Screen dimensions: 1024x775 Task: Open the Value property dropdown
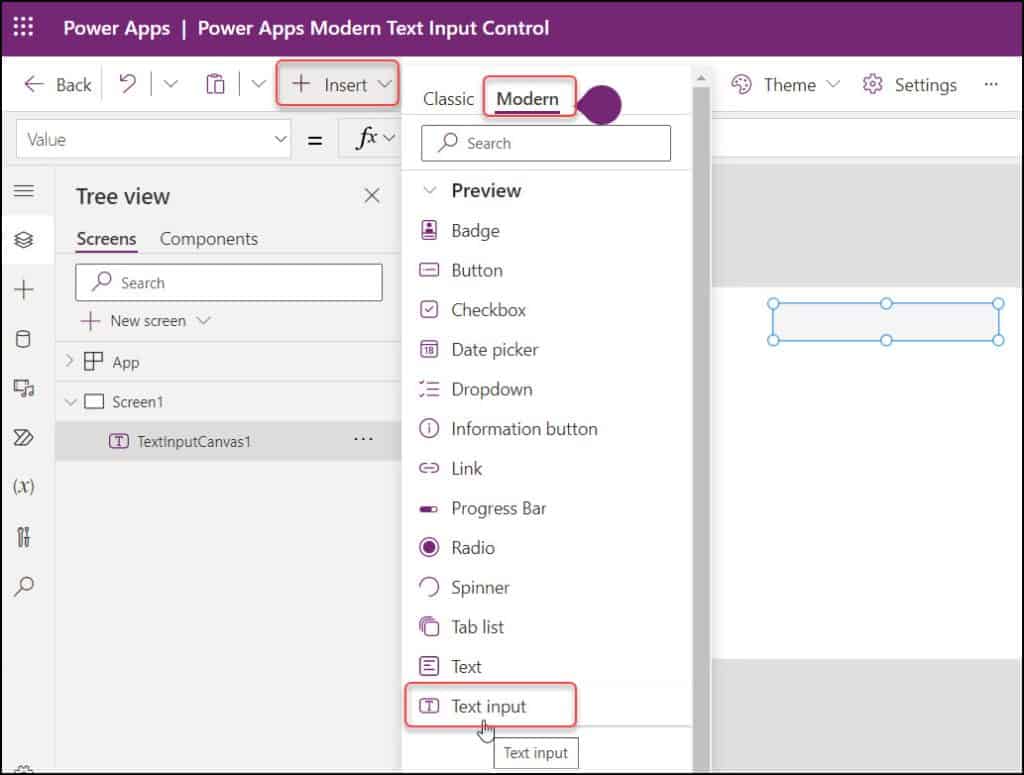click(x=153, y=139)
